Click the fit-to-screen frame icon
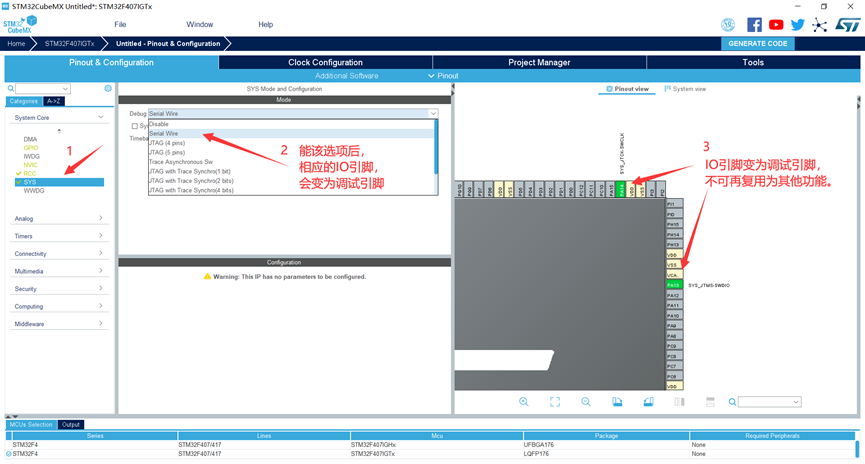Viewport: 865px width, 464px height. (x=555, y=402)
